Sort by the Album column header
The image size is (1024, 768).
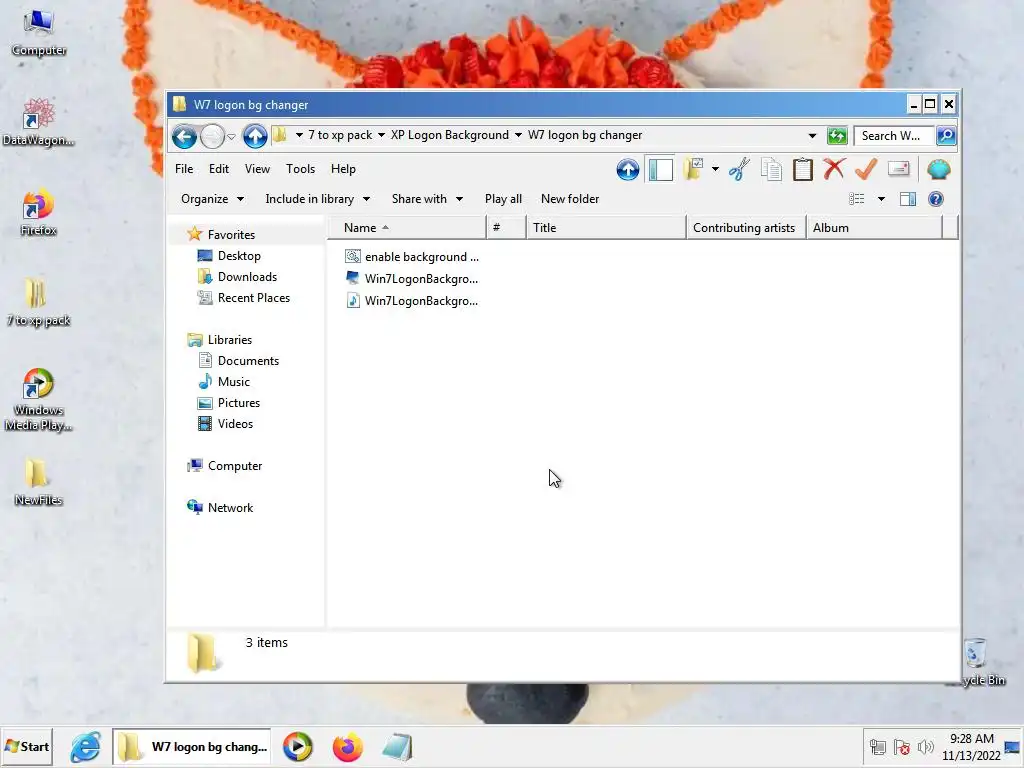874,228
